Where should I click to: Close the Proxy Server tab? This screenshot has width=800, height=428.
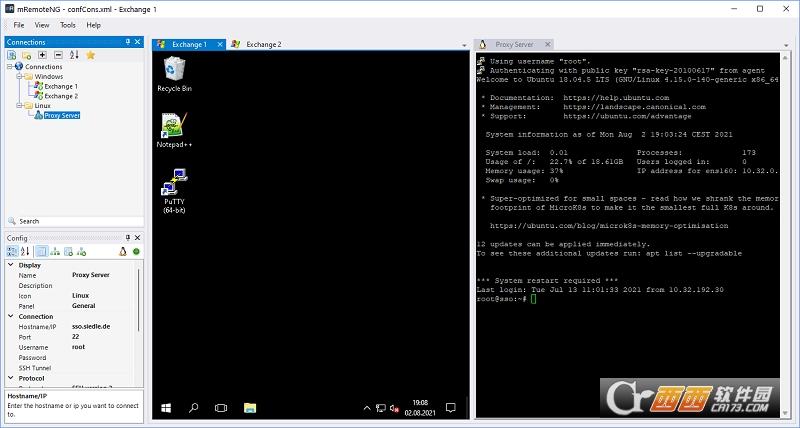[547, 44]
